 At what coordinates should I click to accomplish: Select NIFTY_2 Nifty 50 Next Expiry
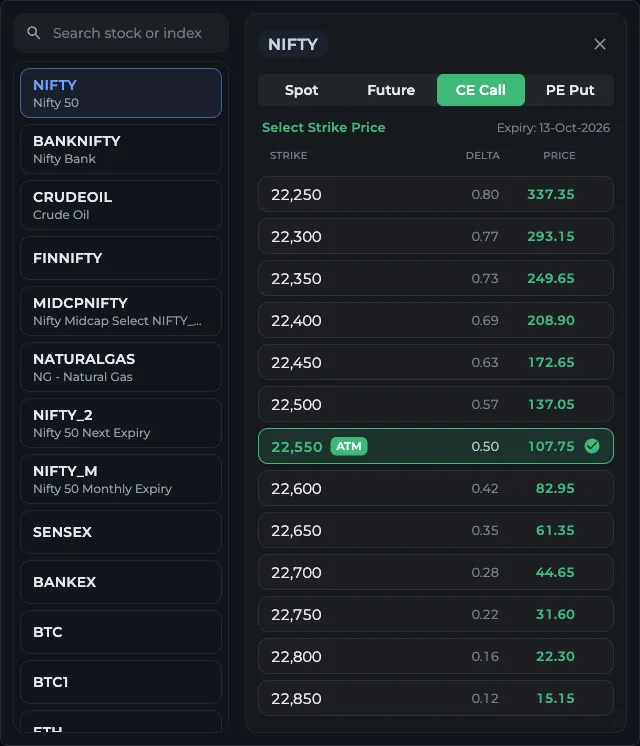pos(121,423)
